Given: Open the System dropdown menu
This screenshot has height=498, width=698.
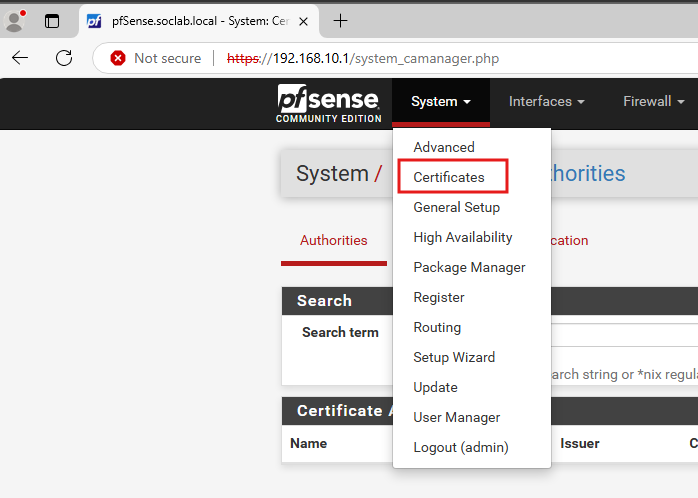Looking at the screenshot, I should (x=441, y=101).
